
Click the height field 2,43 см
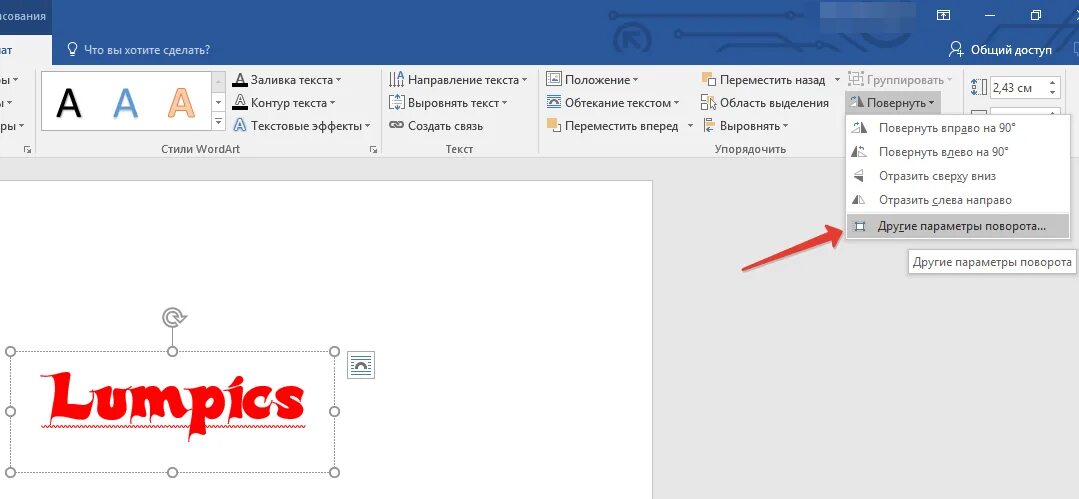pos(1018,87)
